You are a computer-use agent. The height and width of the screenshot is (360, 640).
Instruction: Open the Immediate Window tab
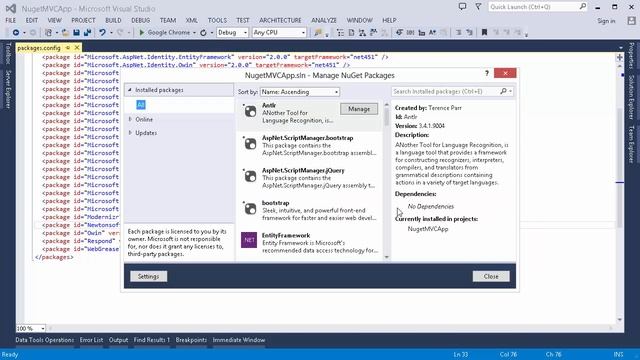(x=239, y=340)
